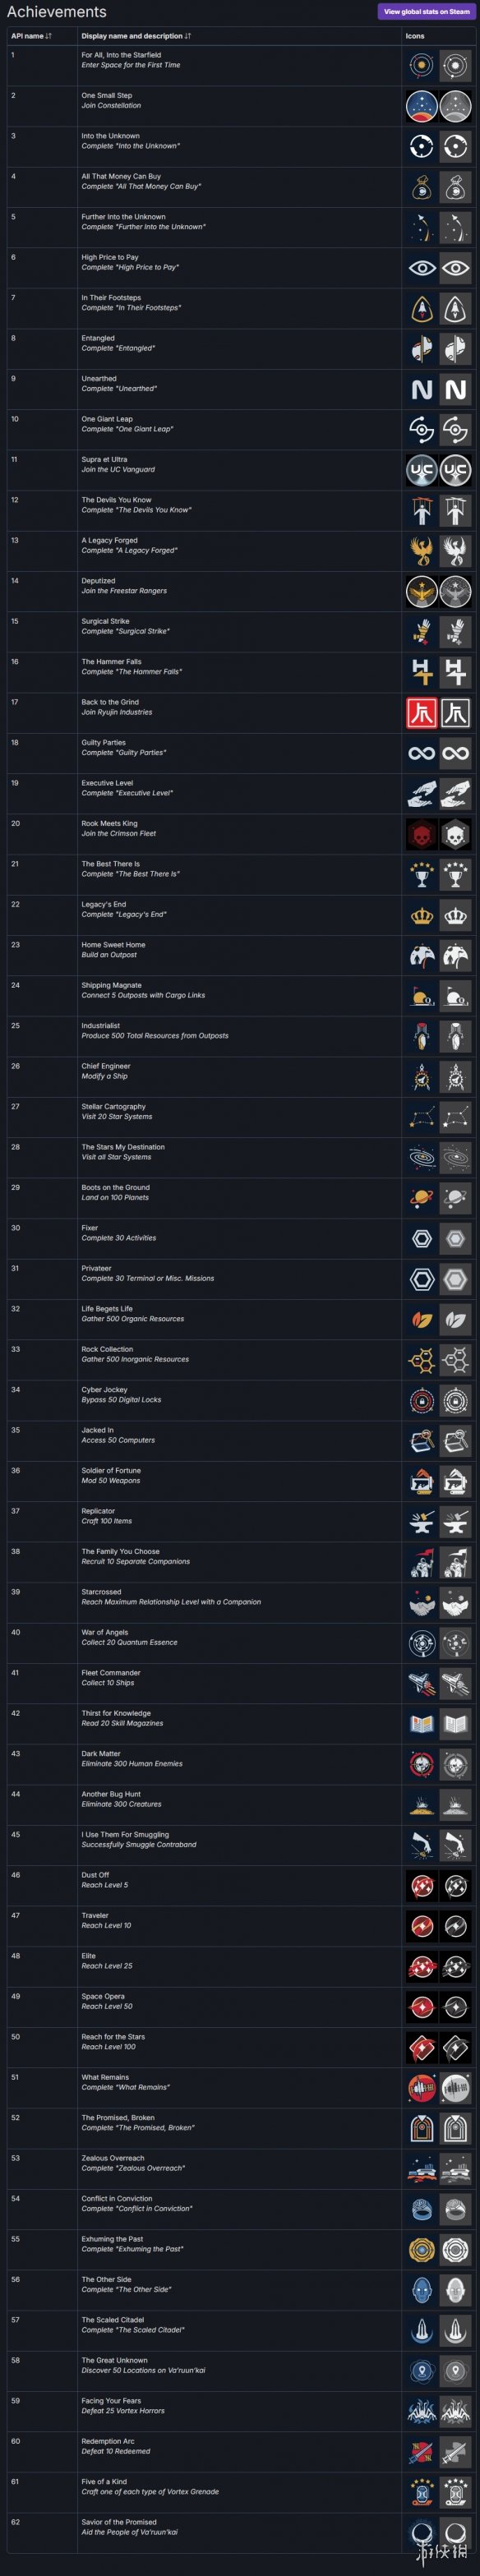
Task: Open View global stats on Steam
Action: pyautogui.click(x=427, y=12)
